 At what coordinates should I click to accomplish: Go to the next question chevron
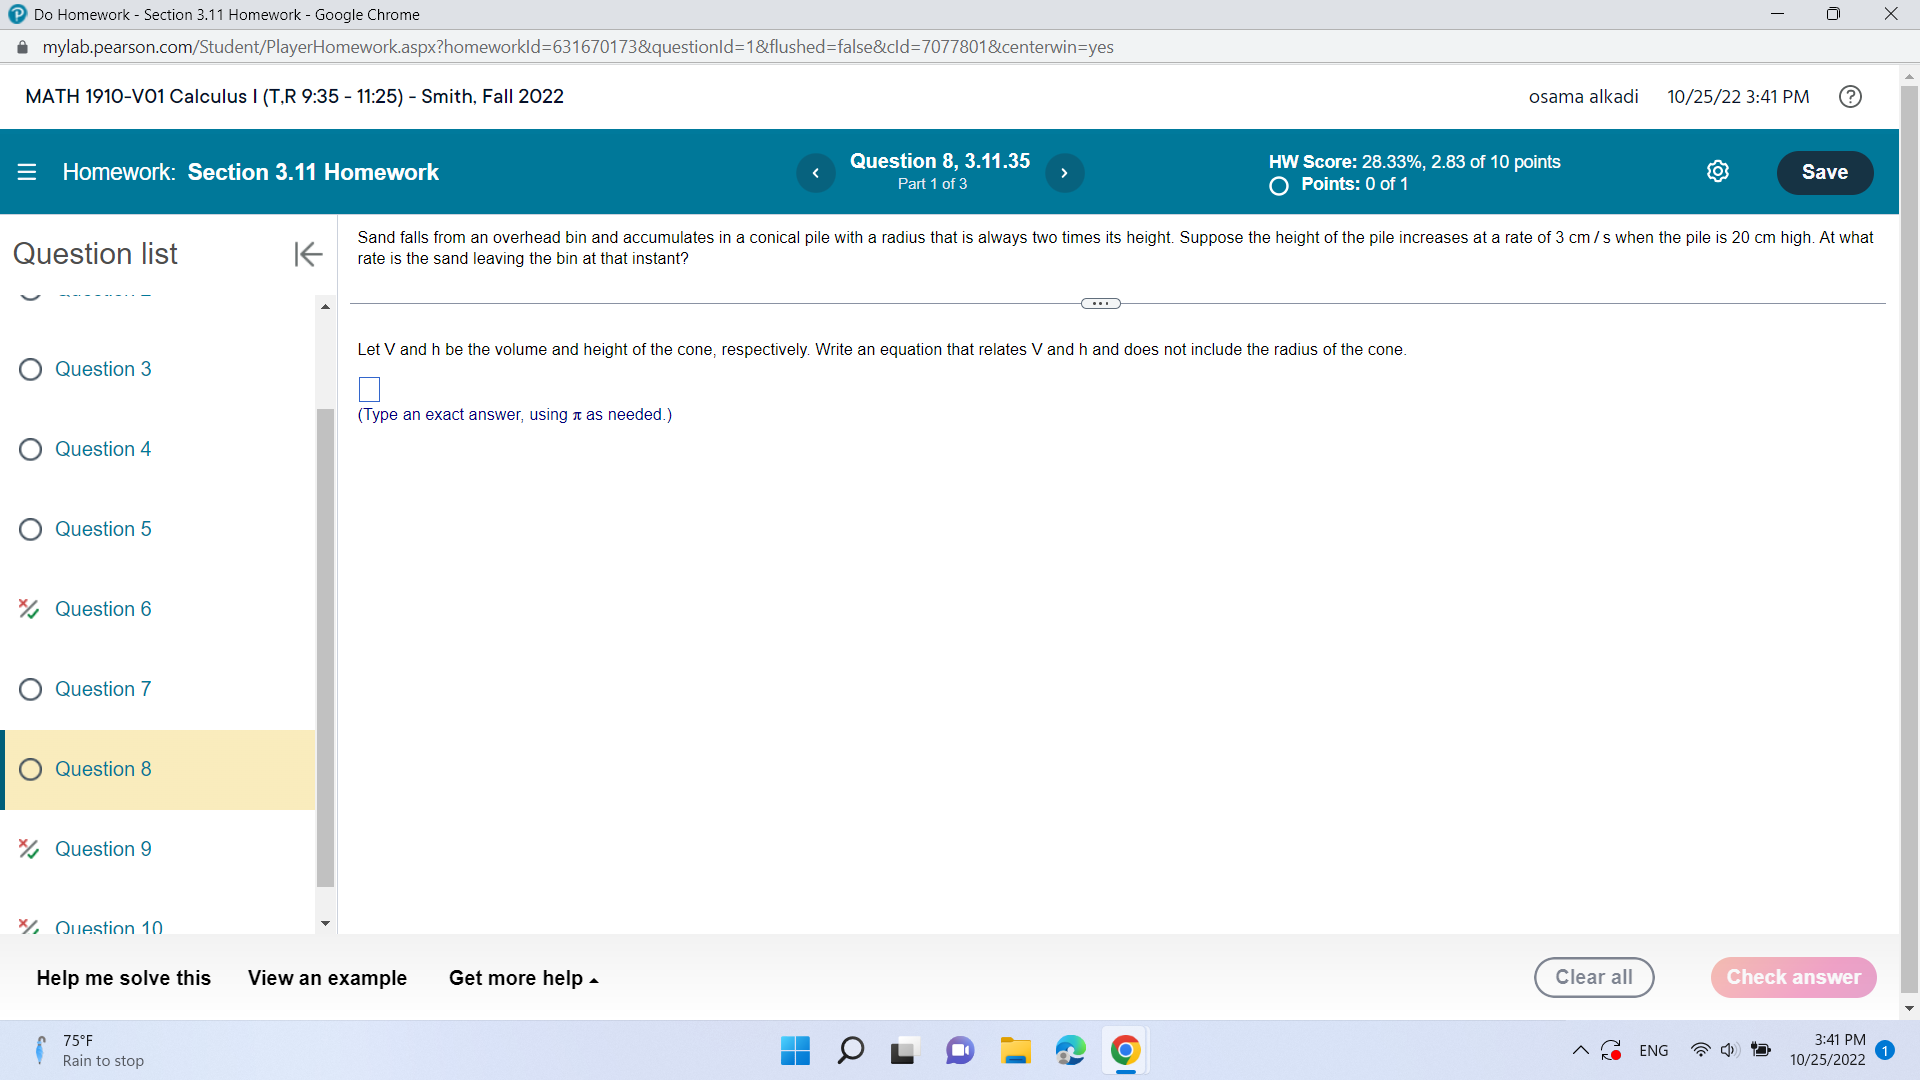point(1064,172)
